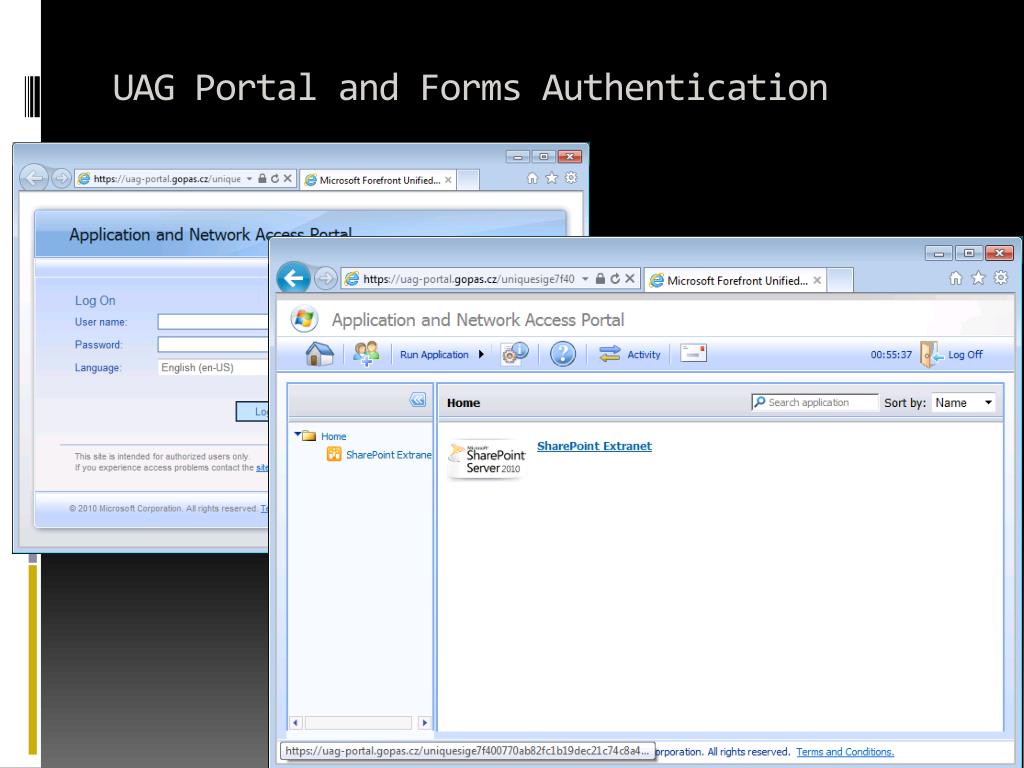
Task: Click Favorites star in back login window
Action: click(x=552, y=178)
